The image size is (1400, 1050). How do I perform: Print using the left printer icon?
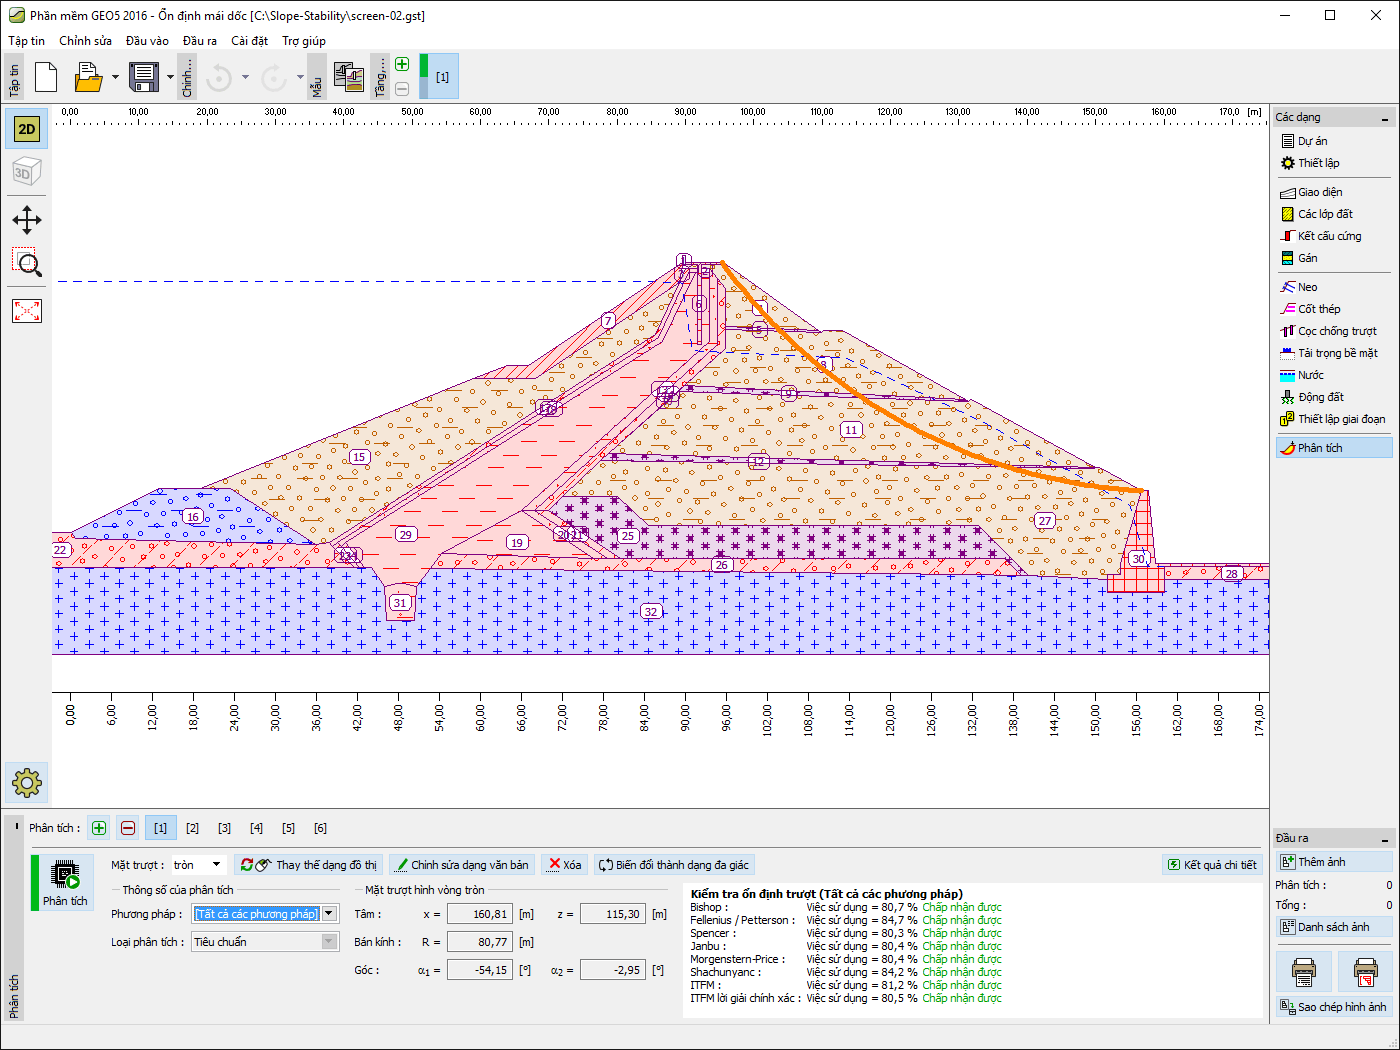point(1304,971)
